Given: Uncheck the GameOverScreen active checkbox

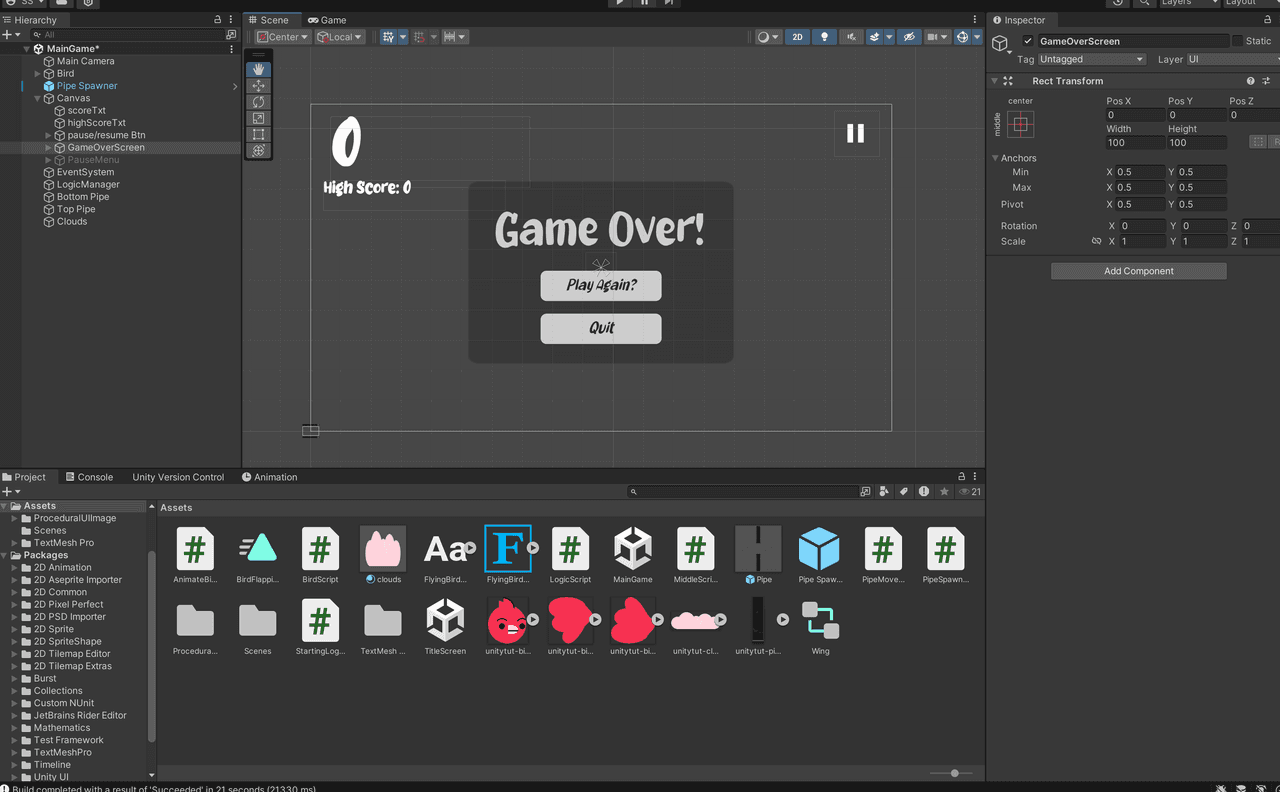Looking at the screenshot, I should pyautogui.click(x=1028, y=41).
